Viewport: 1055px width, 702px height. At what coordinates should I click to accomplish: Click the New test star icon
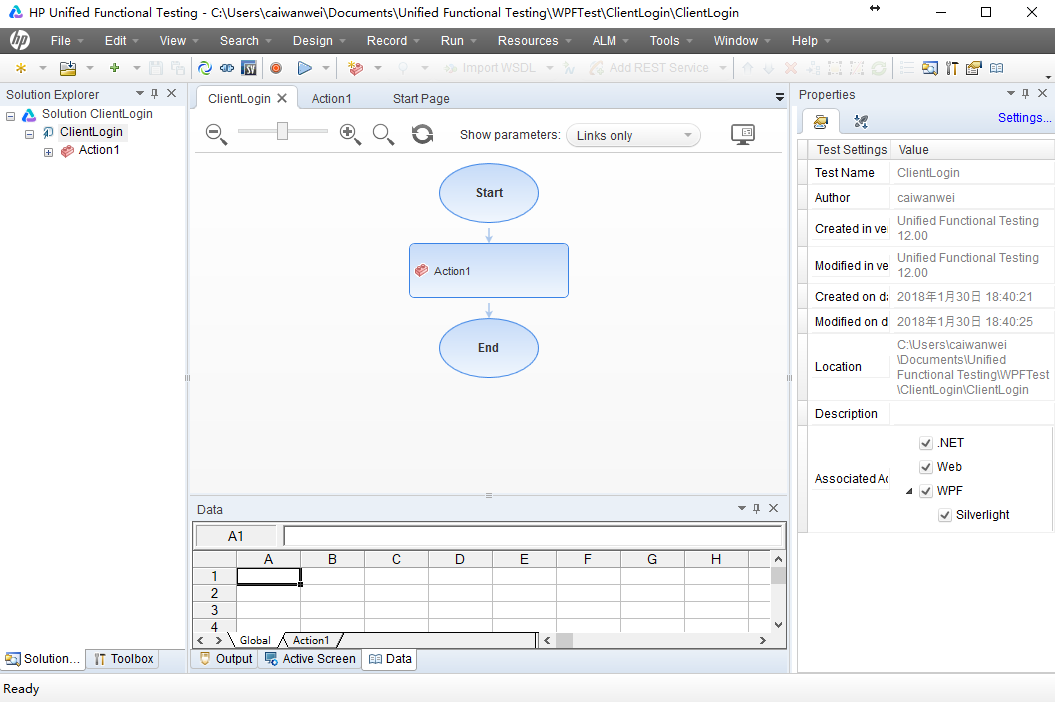[21, 68]
